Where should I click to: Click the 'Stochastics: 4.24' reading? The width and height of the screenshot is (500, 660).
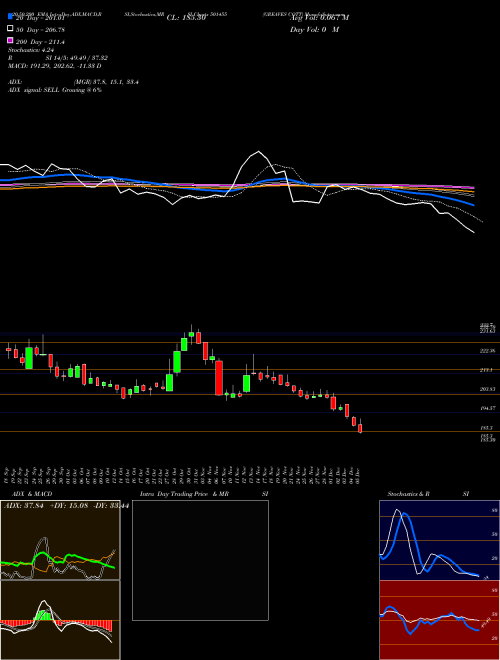pos(31,50)
